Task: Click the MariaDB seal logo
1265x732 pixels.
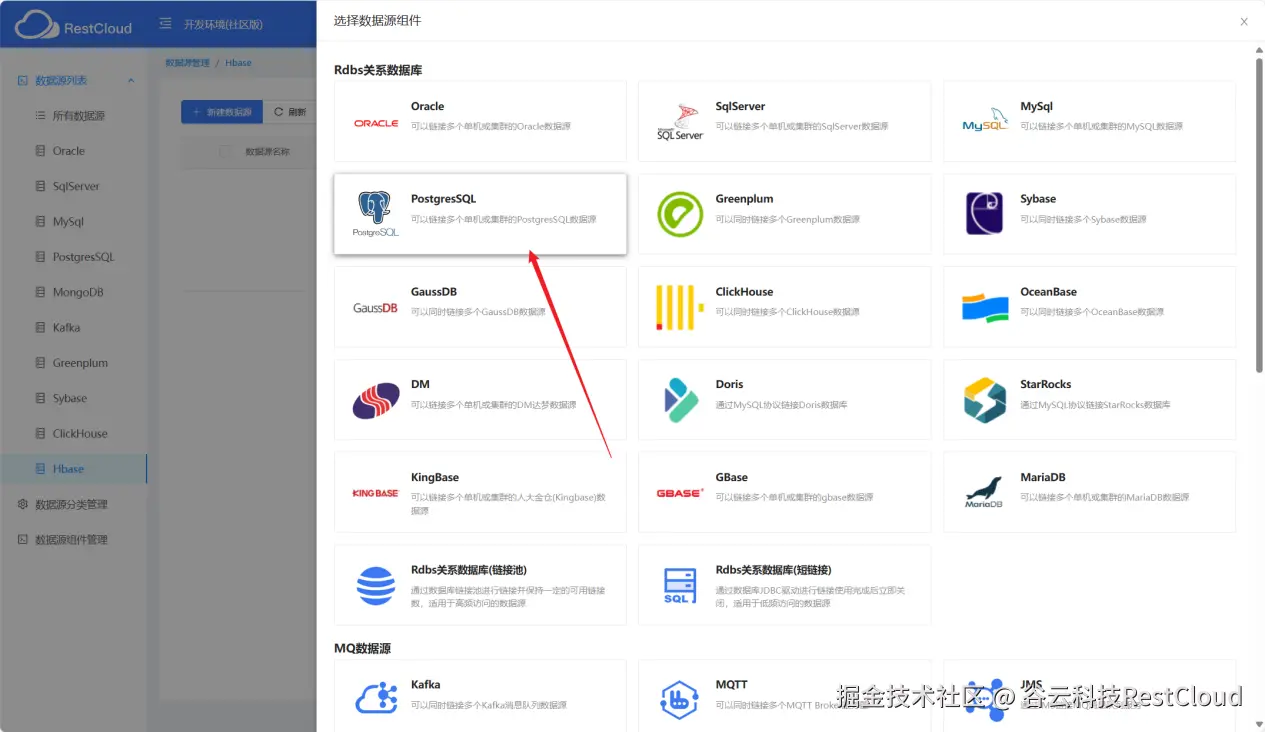Action: pyautogui.click(x=985, y=492)
